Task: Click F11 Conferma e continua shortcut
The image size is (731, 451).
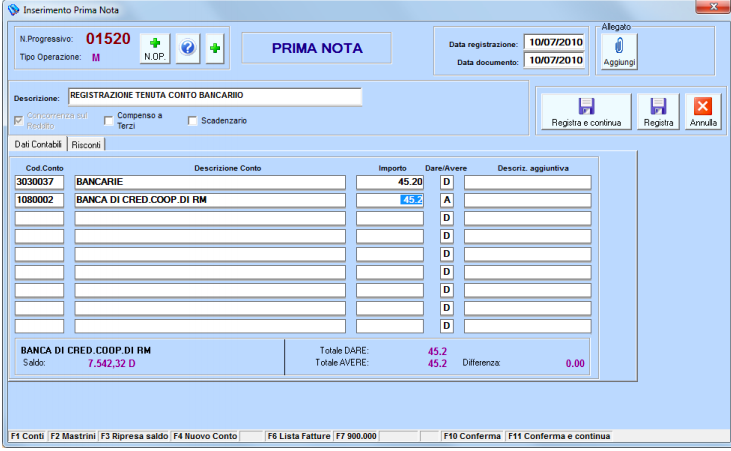Action: 559,436
